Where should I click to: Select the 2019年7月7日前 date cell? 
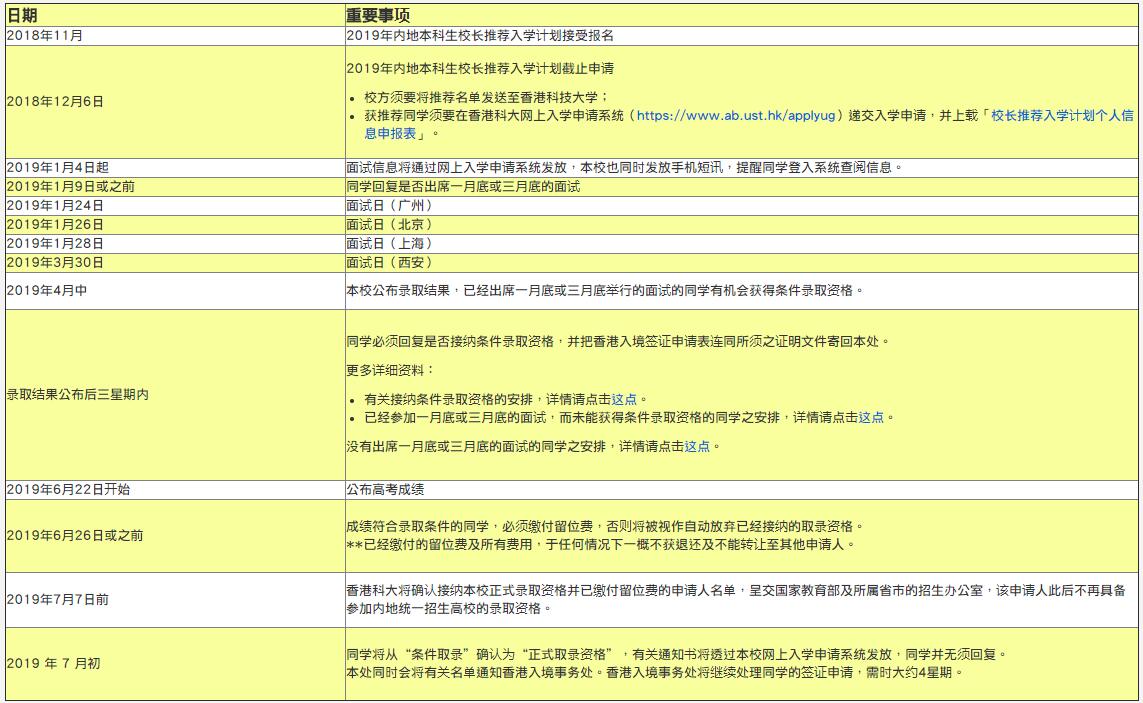pos(58,599)
